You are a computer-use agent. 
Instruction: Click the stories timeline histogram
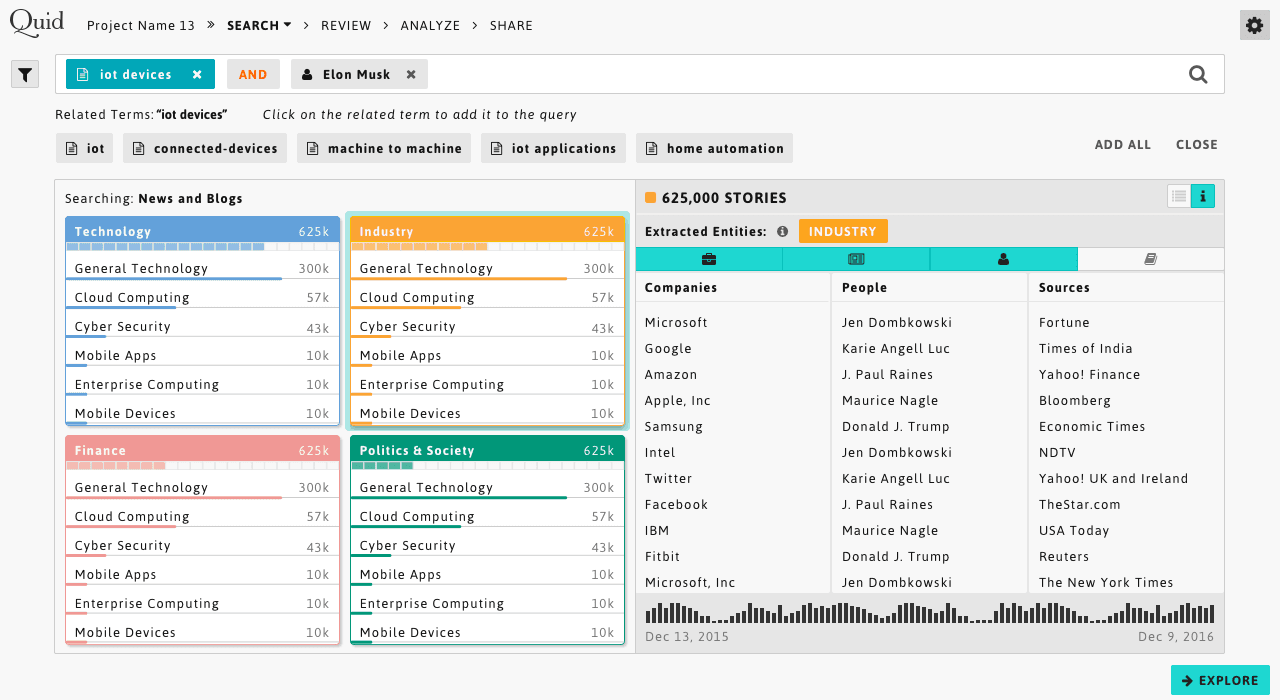930,612
